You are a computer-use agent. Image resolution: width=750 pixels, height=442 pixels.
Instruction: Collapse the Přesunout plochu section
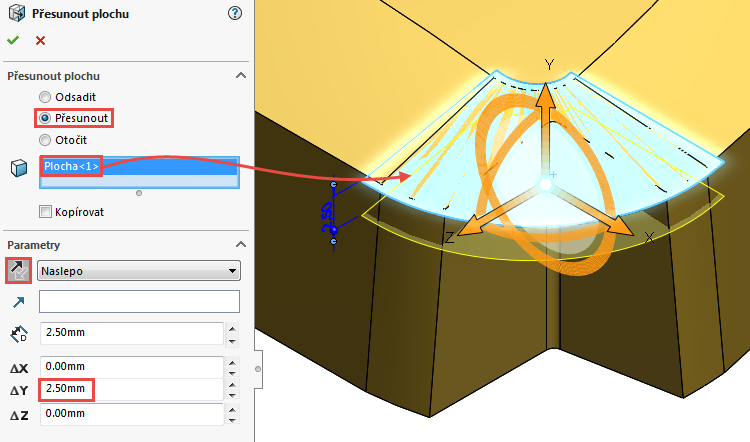[x=241, y=76]
